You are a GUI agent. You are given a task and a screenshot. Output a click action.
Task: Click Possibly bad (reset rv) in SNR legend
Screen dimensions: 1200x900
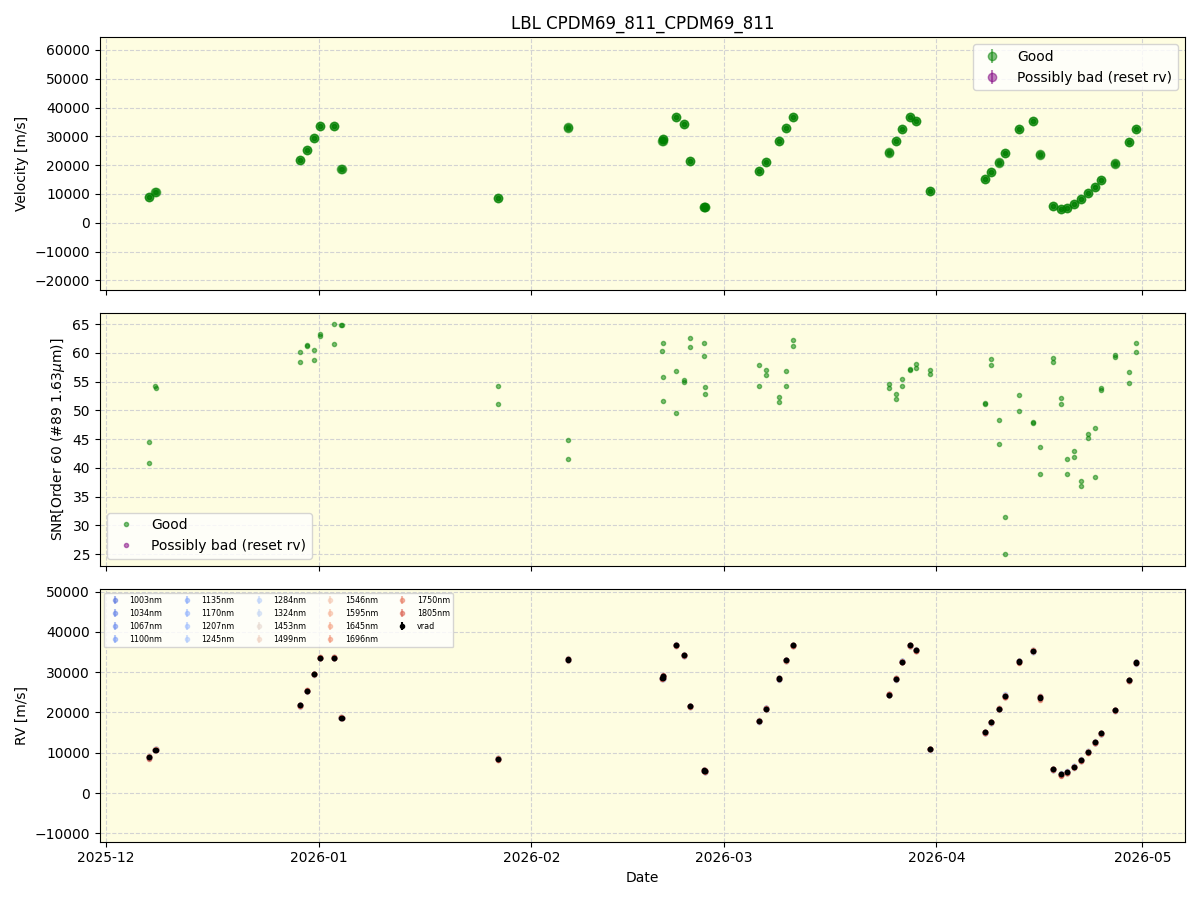click(229, 545)
